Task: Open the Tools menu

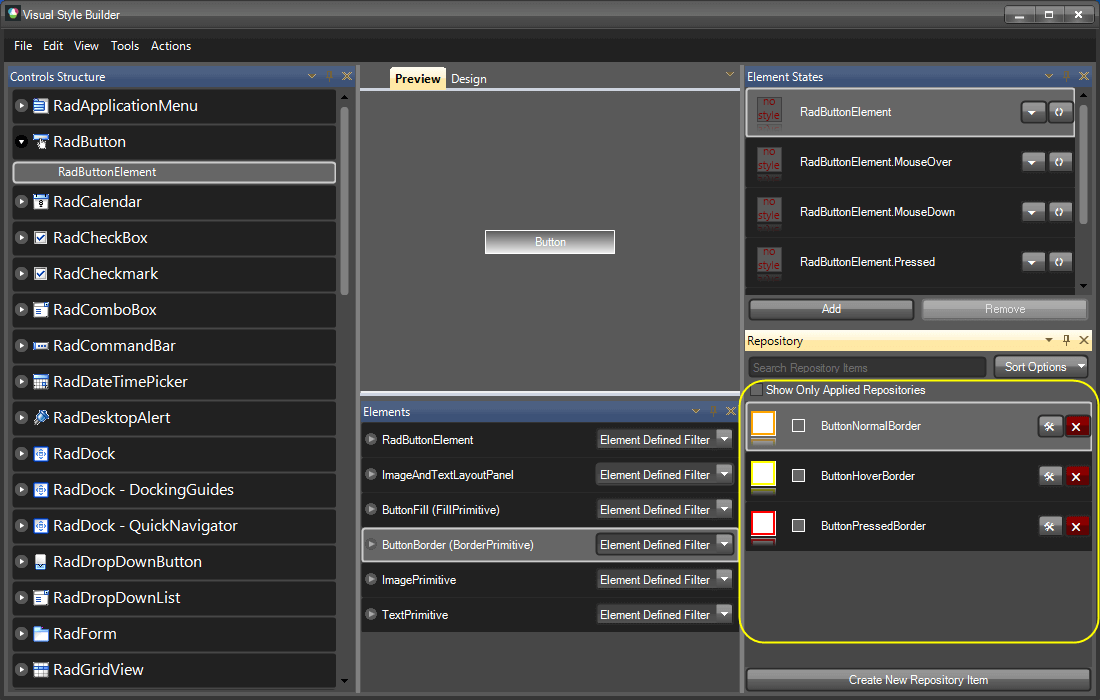Action: click(125, 46)
